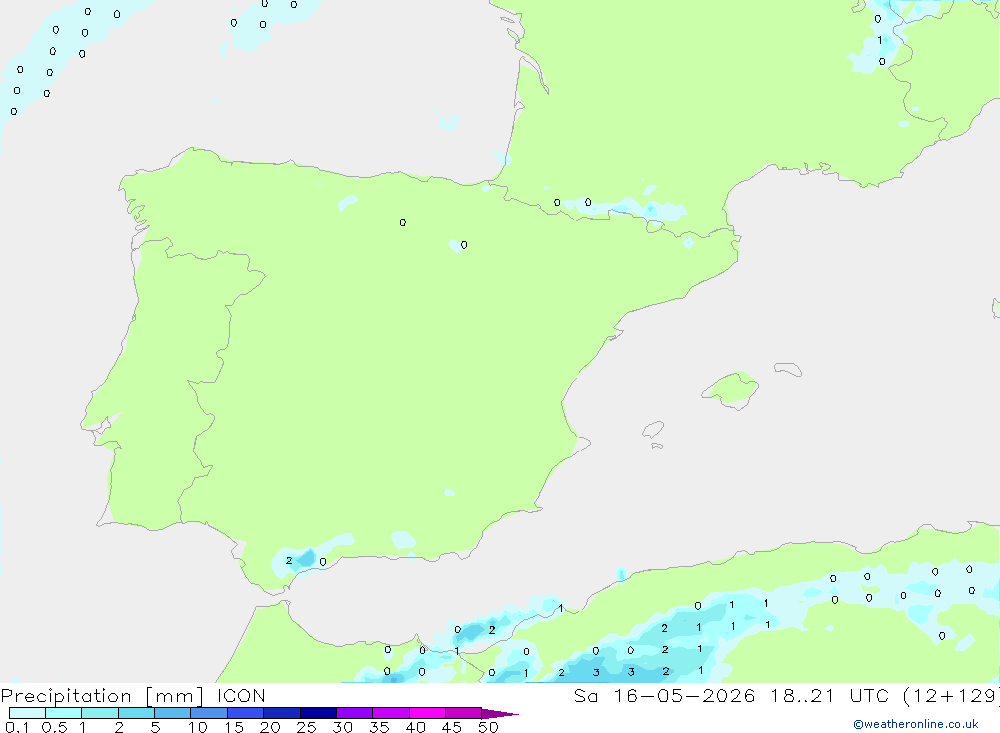
Task: Click the 0.1–0.5 mm palest cyan legend swatch
Action: coord(27,713)
